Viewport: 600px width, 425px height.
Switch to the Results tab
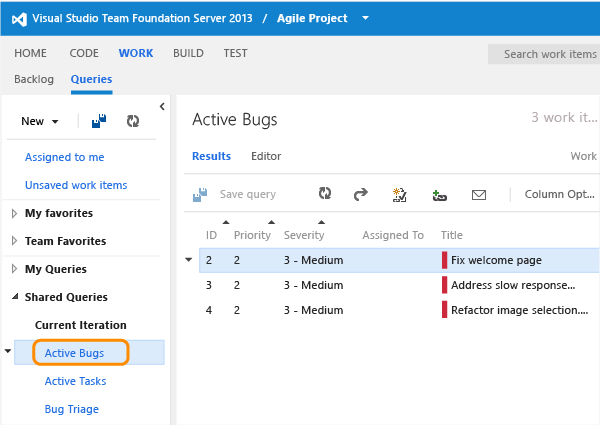tap(211, 156)
